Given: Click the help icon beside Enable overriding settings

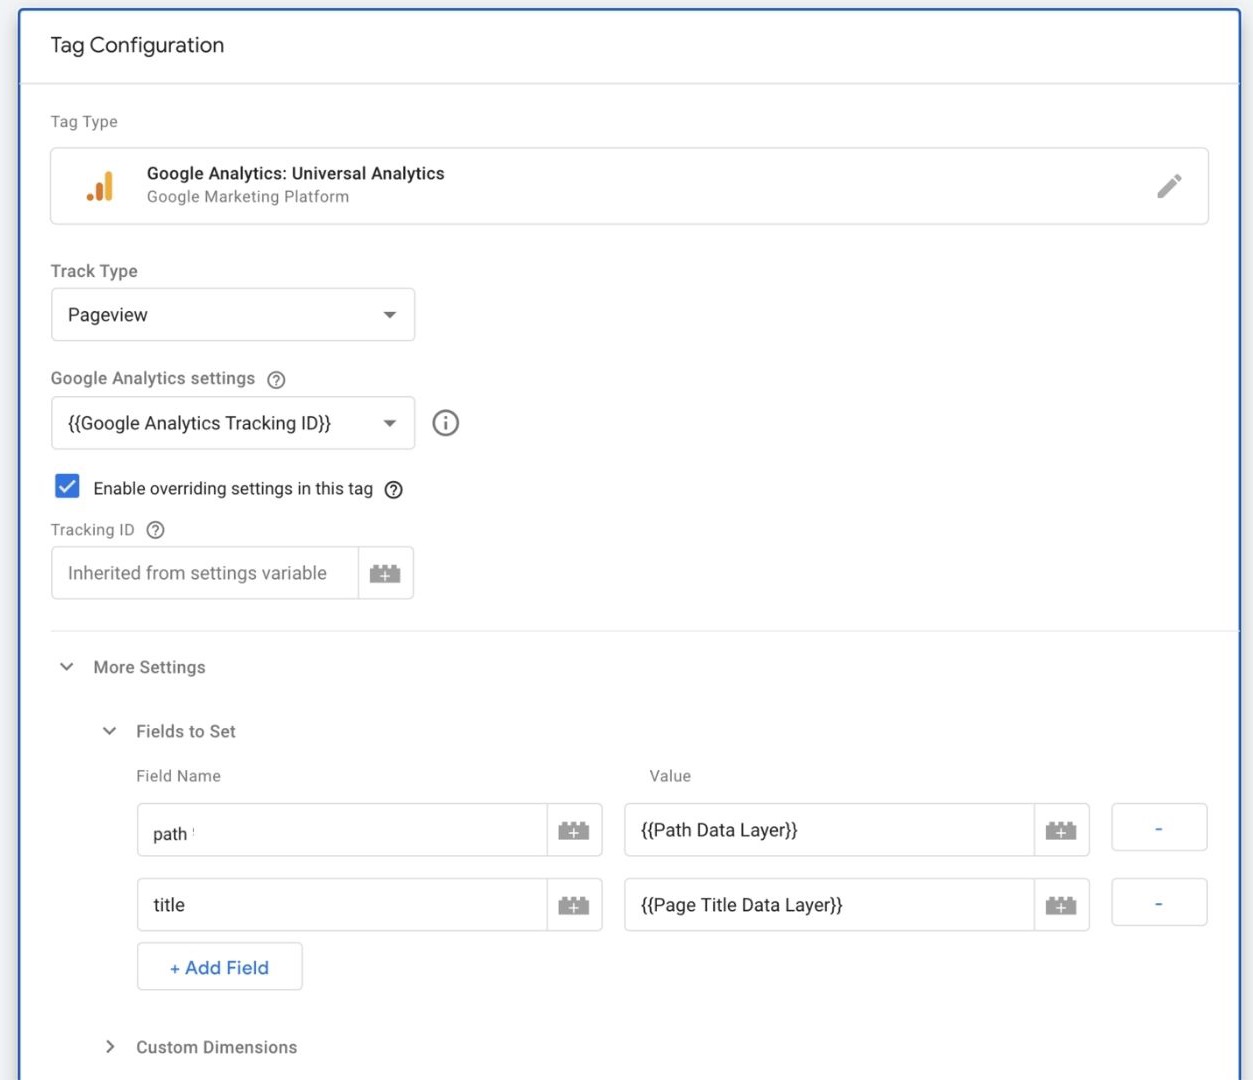Looking at the screenshot, I should coord(394,490).
